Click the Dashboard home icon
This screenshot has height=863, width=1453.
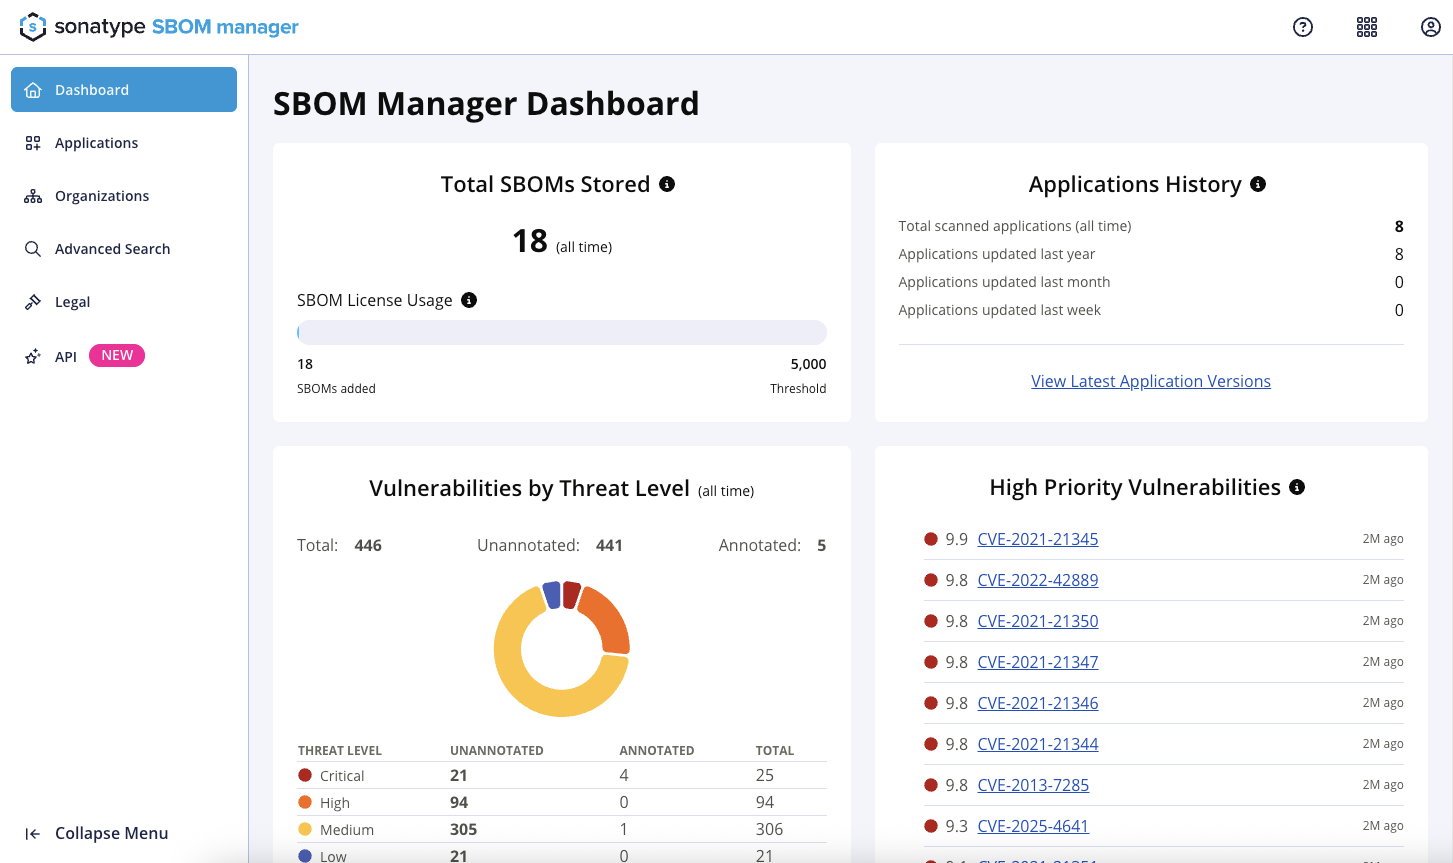click(x=33, y=90)
